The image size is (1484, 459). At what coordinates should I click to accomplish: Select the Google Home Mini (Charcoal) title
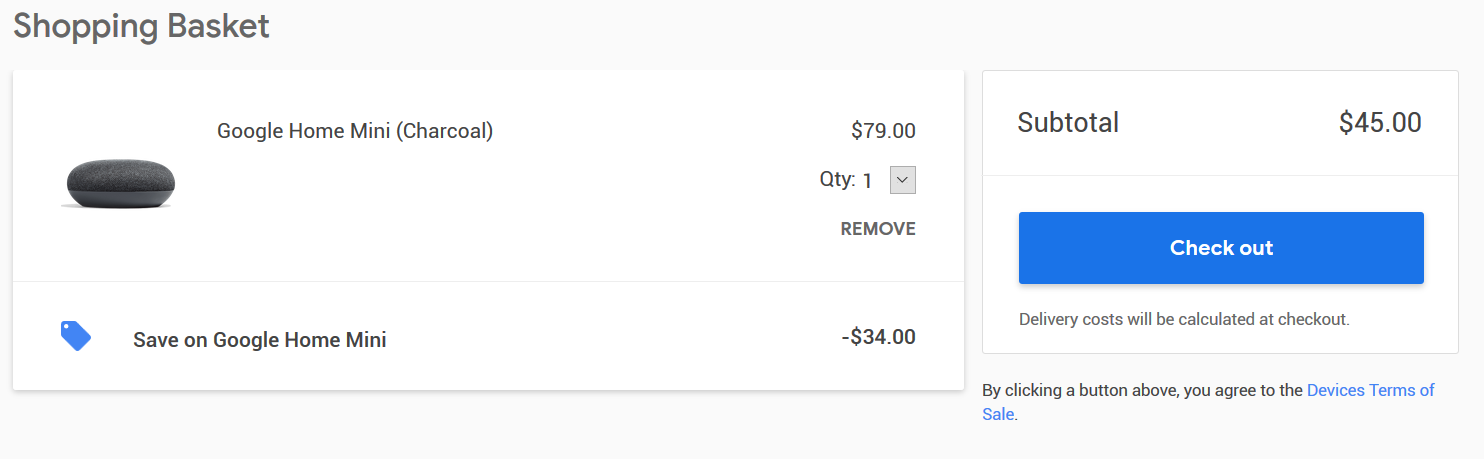pyautogui.click(x=355, y=131)
